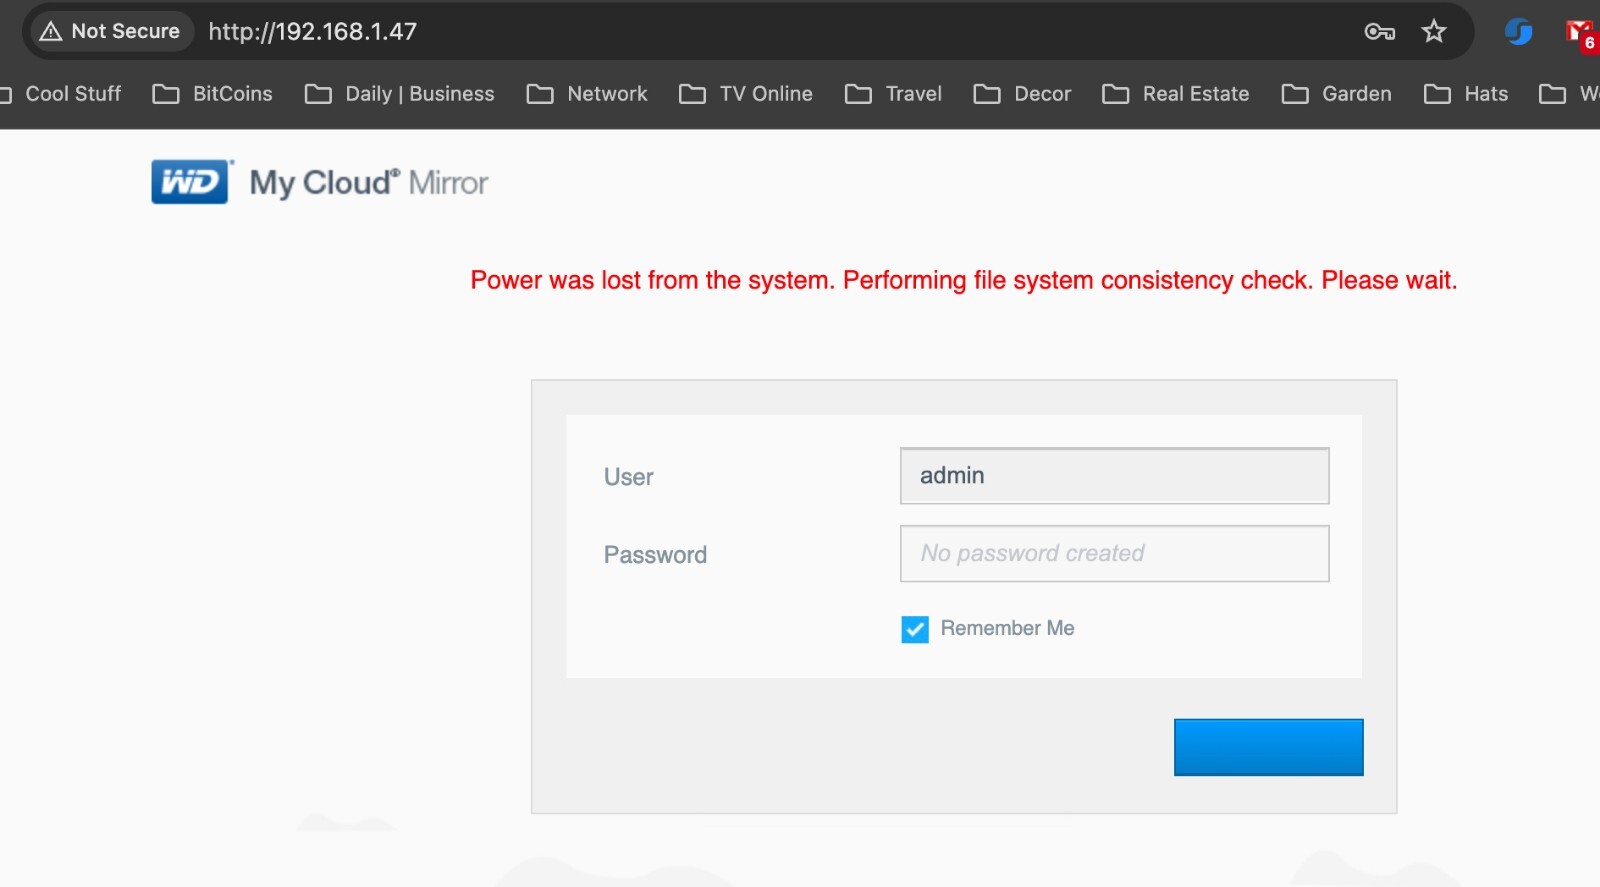Image resolution: width=1600 pixels, height=887 pixels.
Task: Open the Travel bookmark folder
Action: coord(893,94)
